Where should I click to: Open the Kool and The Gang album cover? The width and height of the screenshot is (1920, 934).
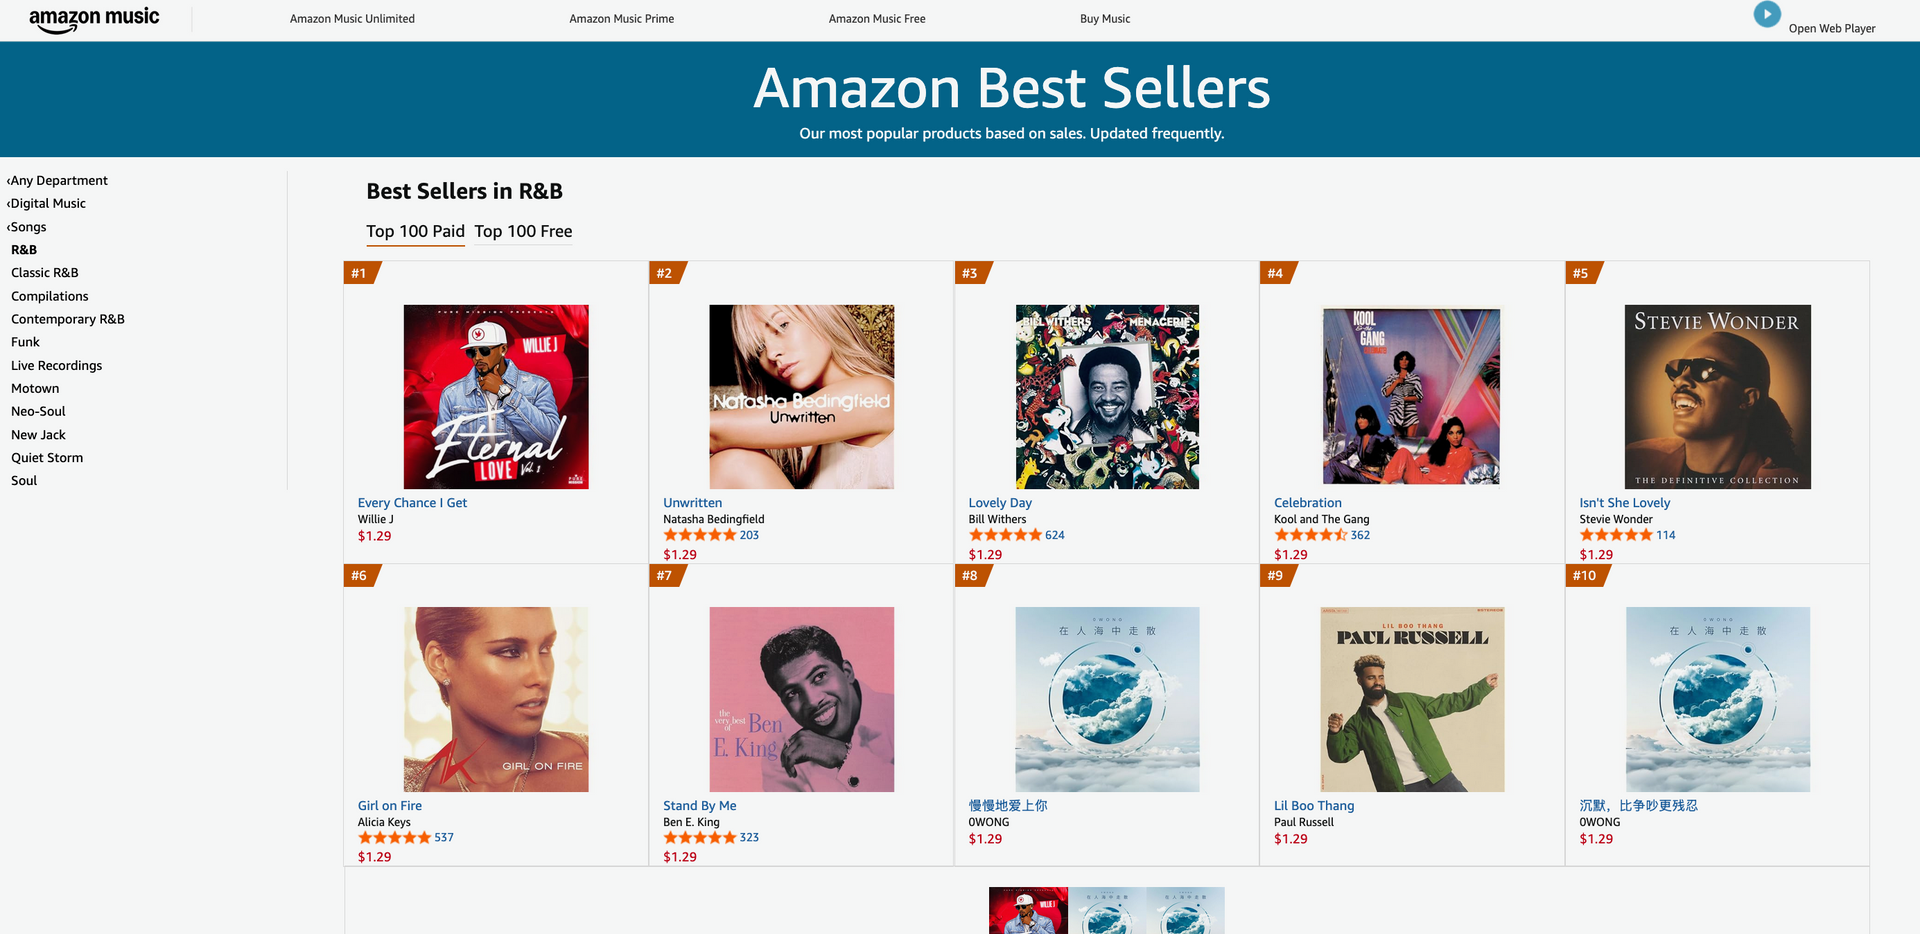tap(1412, 397)
